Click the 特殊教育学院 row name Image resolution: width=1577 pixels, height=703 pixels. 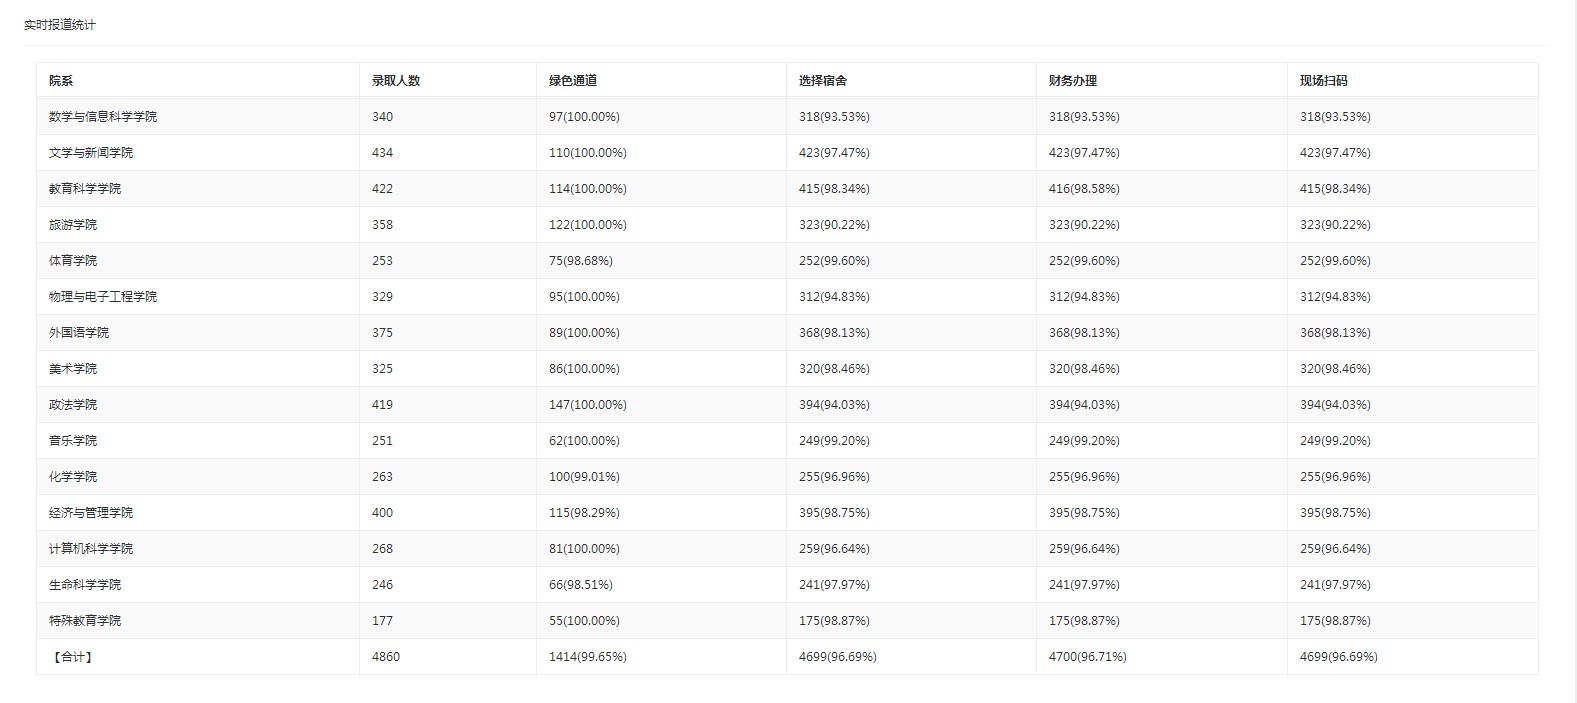(85, 621)
